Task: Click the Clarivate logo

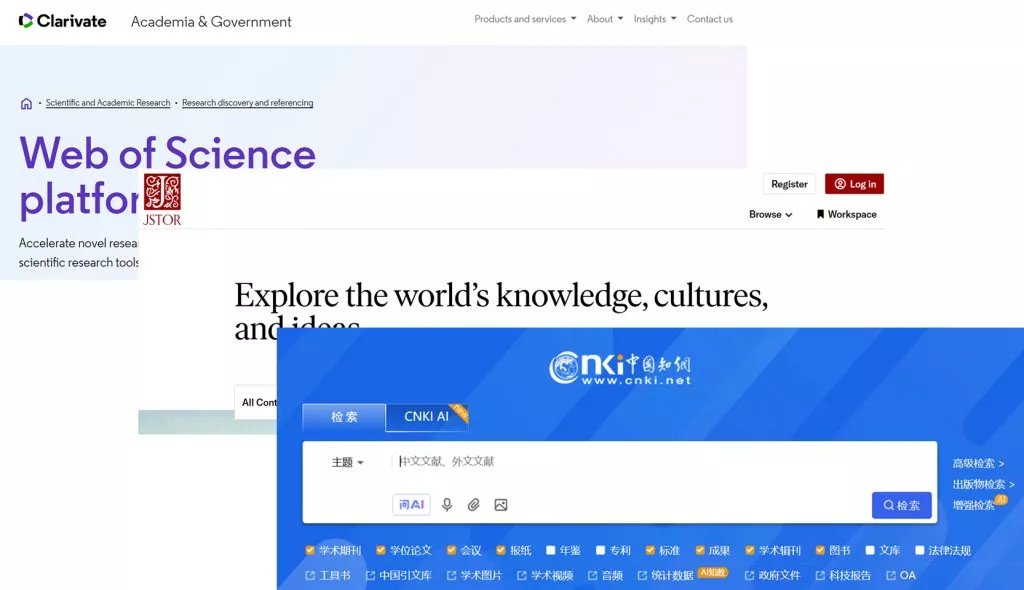Action: [62, 19]
